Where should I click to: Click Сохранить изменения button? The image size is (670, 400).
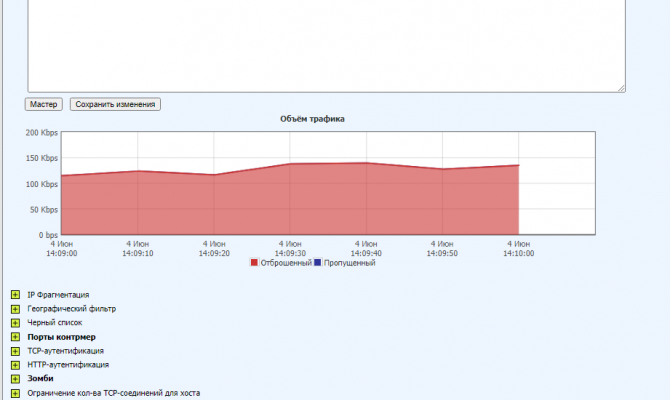[x=115, y=104]
